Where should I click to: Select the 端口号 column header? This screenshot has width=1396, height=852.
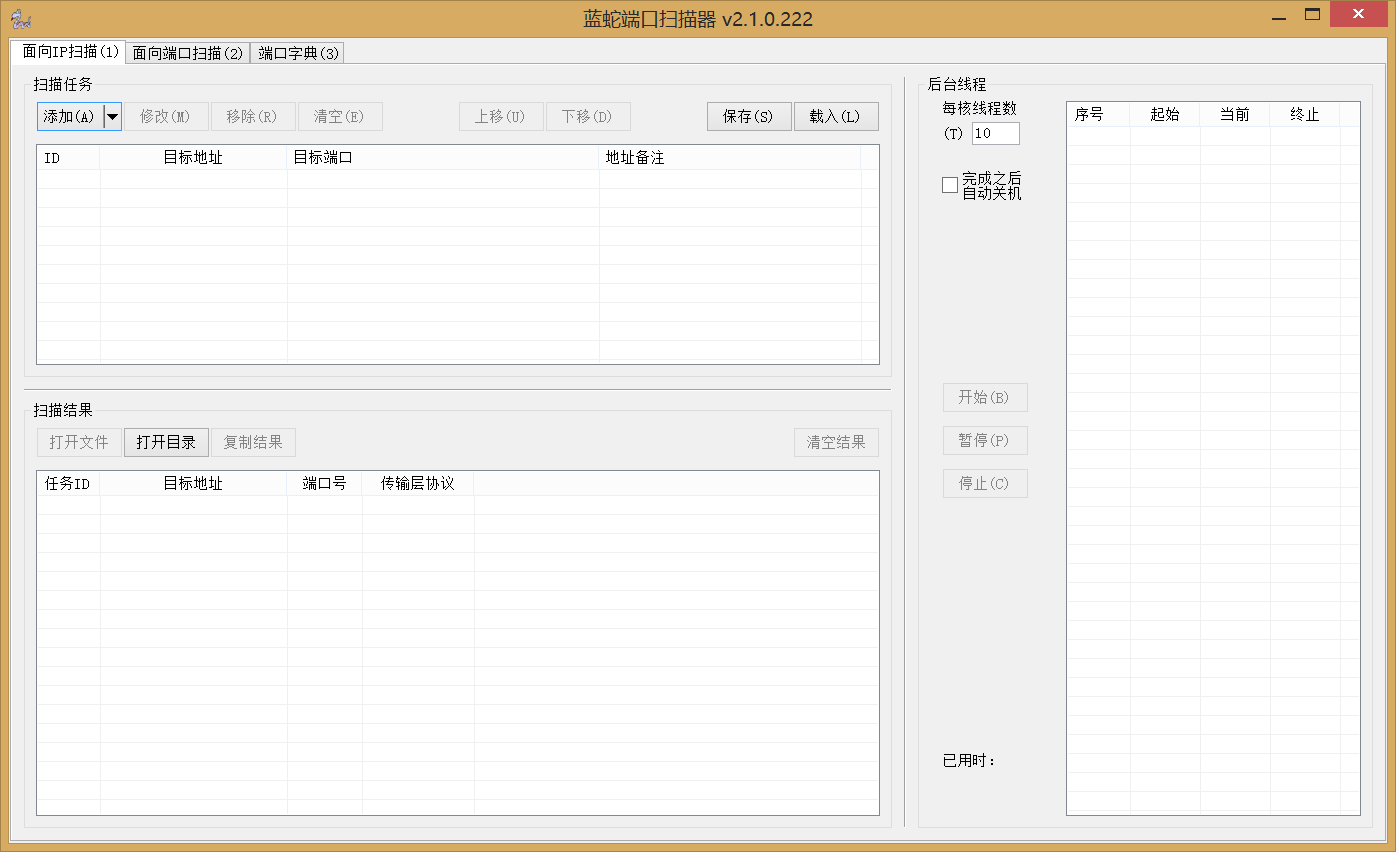(325, 484)
